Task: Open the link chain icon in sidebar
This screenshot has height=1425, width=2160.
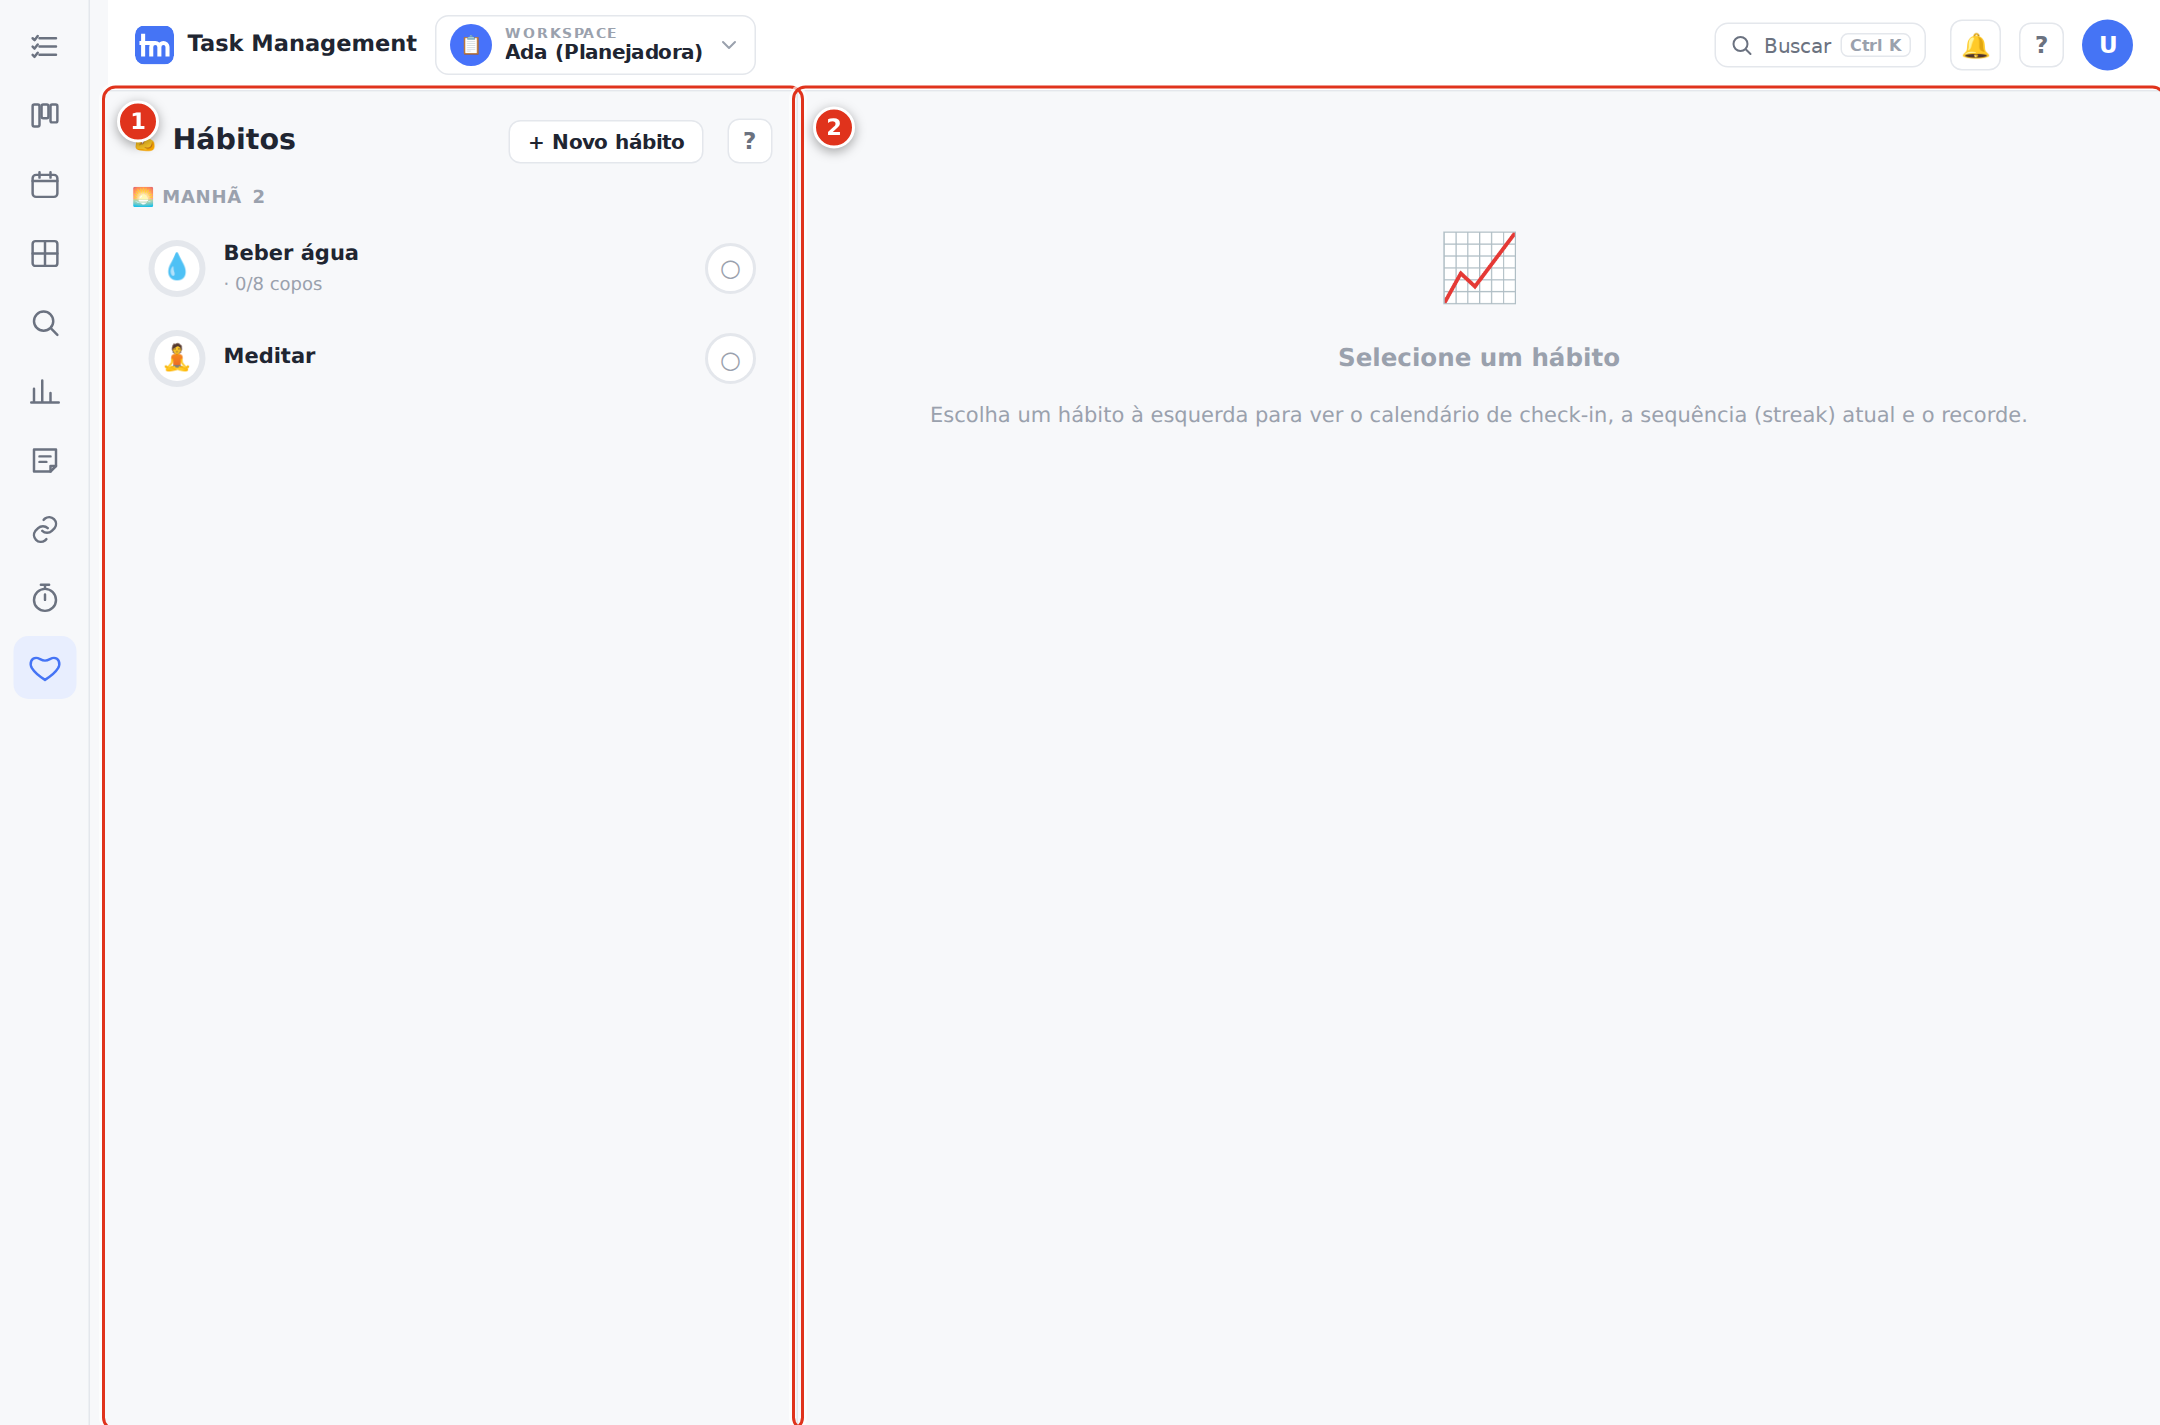Action: (x=45, y=530)
